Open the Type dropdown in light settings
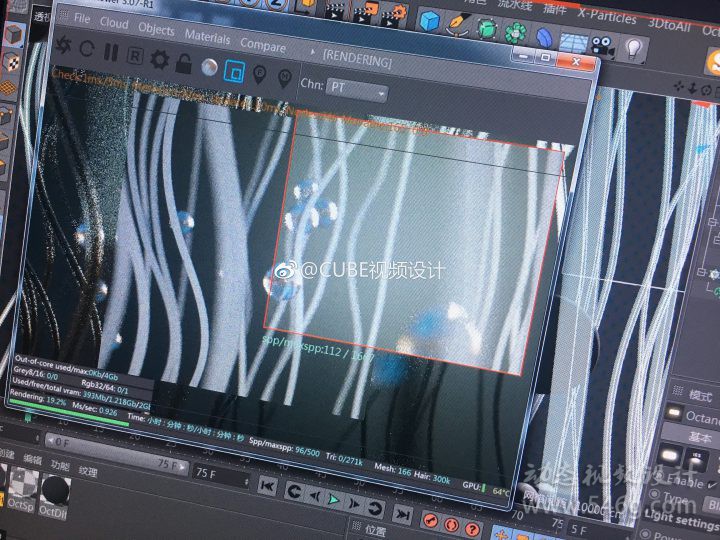Screen dimensions: 720x540 [712, 505]
